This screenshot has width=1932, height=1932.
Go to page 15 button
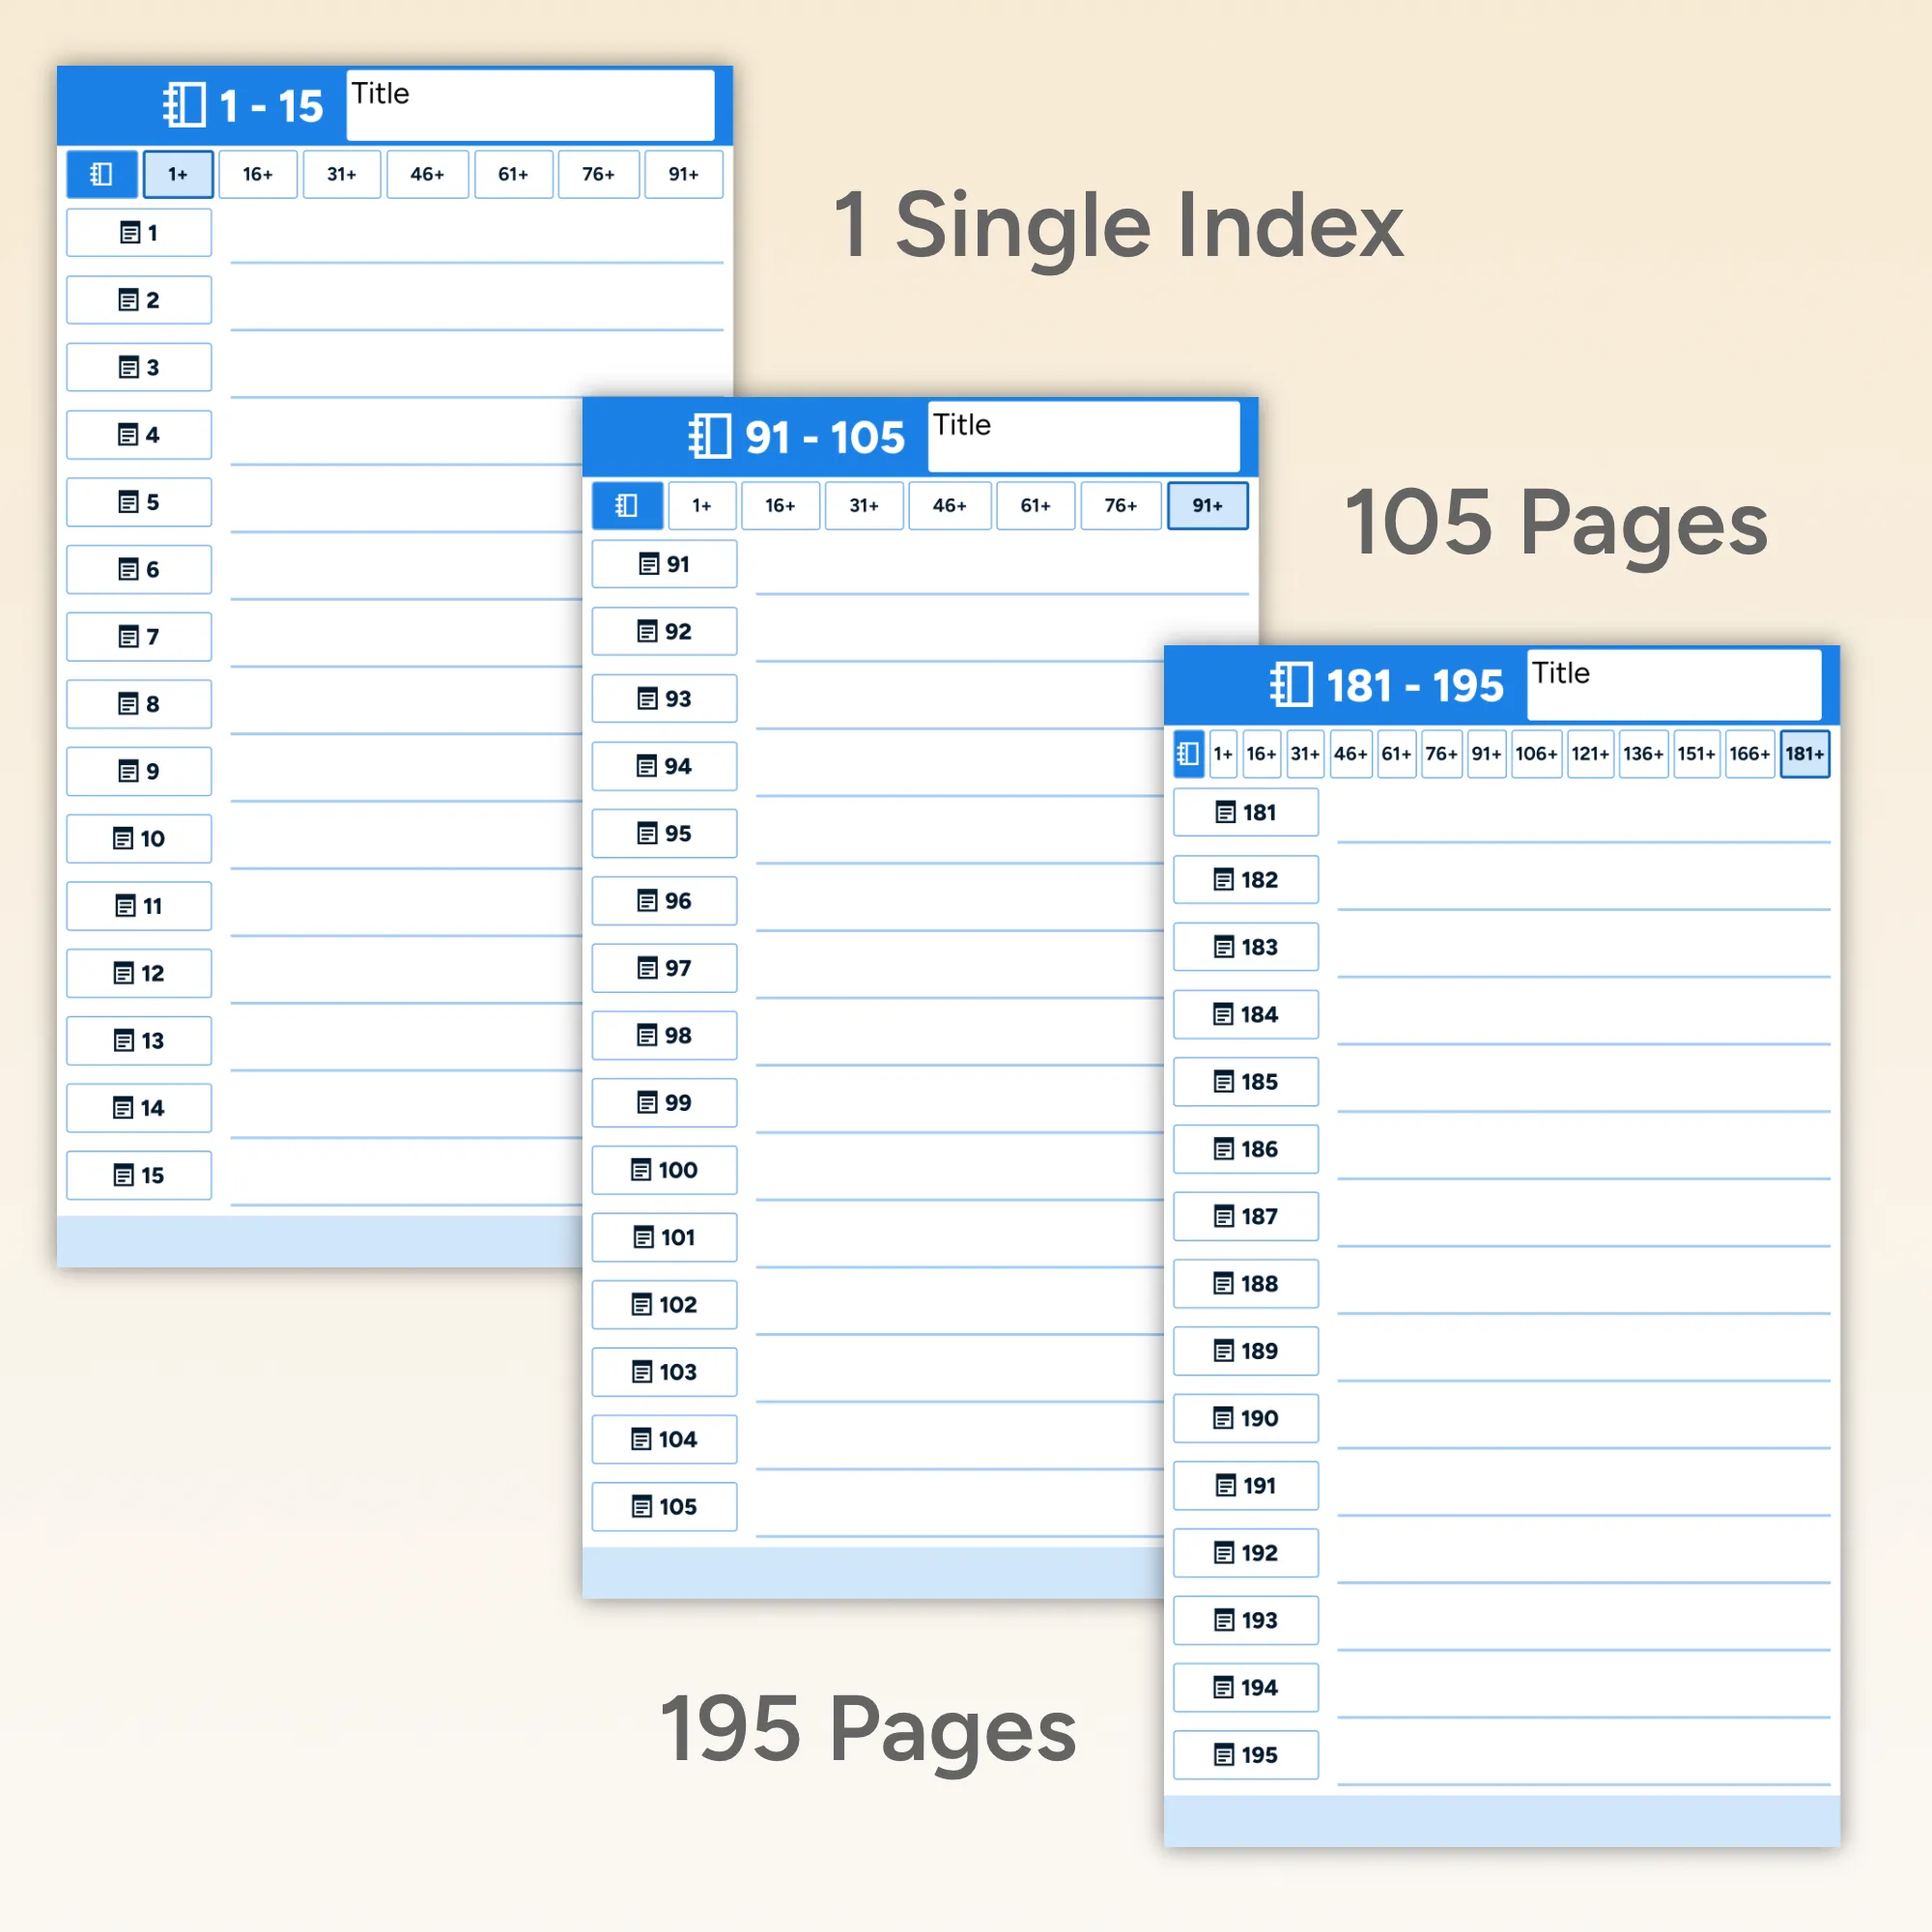pyautogui.click(x=139, y=1175)
